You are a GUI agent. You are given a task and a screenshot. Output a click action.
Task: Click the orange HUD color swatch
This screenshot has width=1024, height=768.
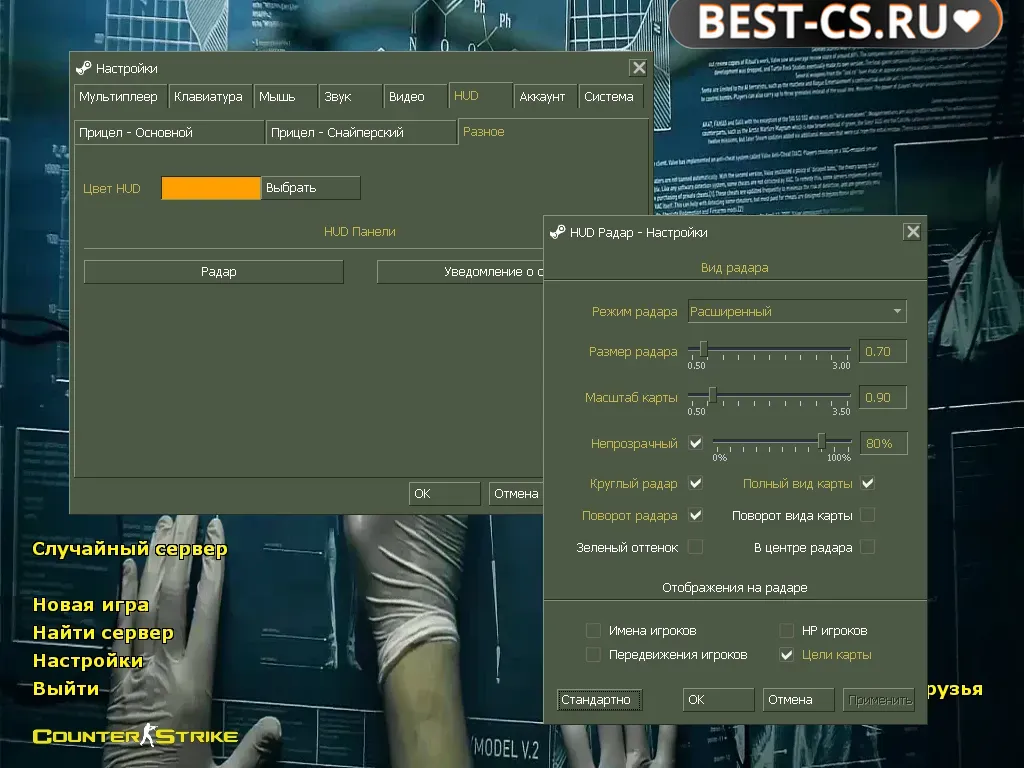pyautogui.click(x=210, y=188)
